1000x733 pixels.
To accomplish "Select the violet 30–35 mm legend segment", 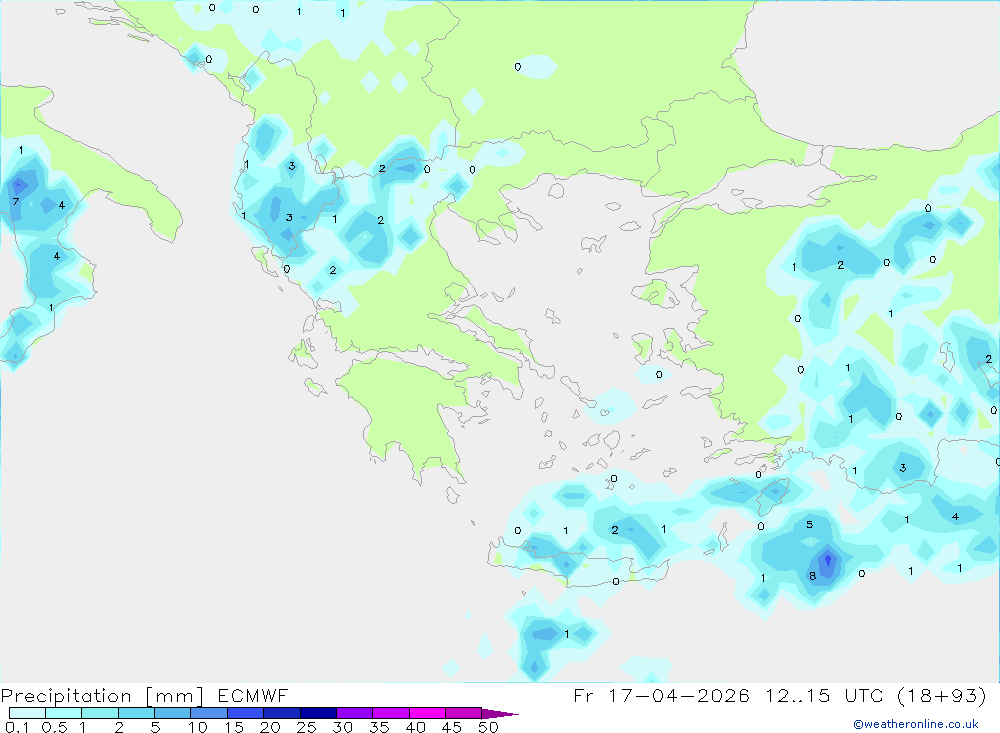I will point(355,713).
